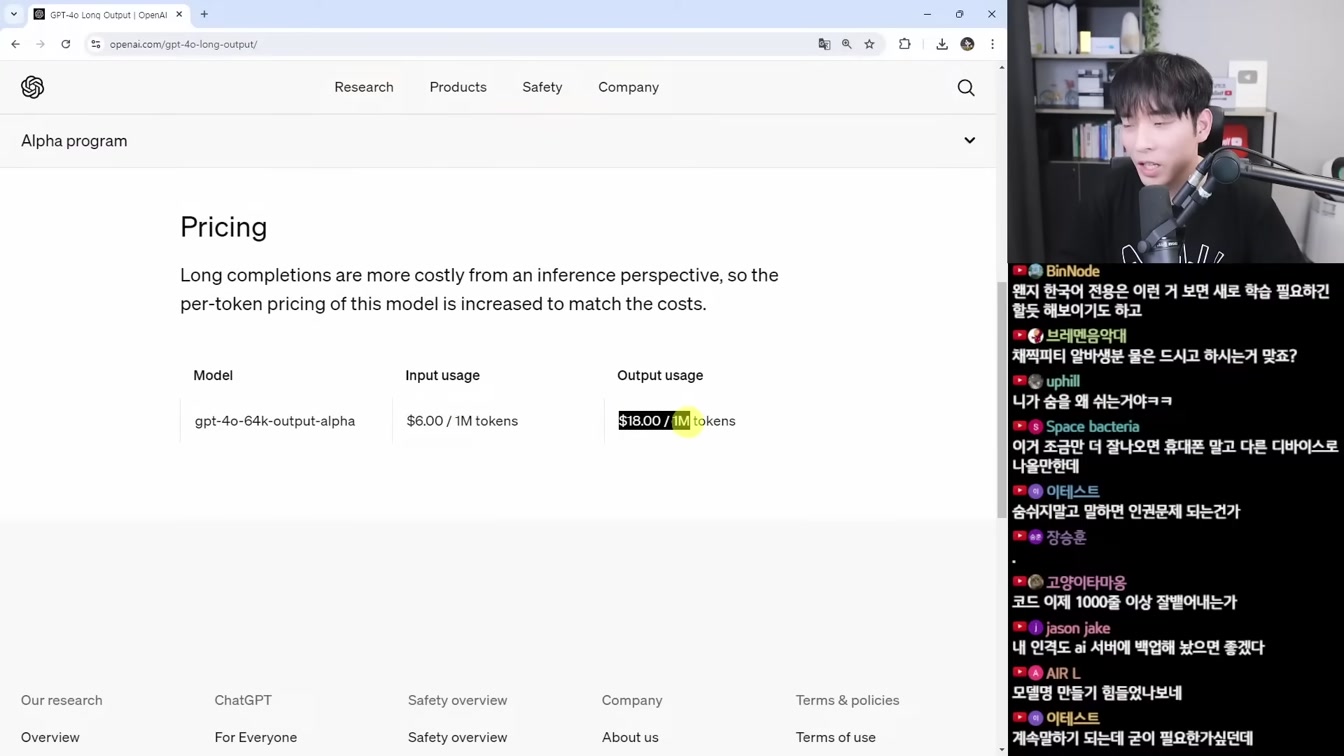Click the site information icon in address bar
1344x756 pixels.
(96, 44)
